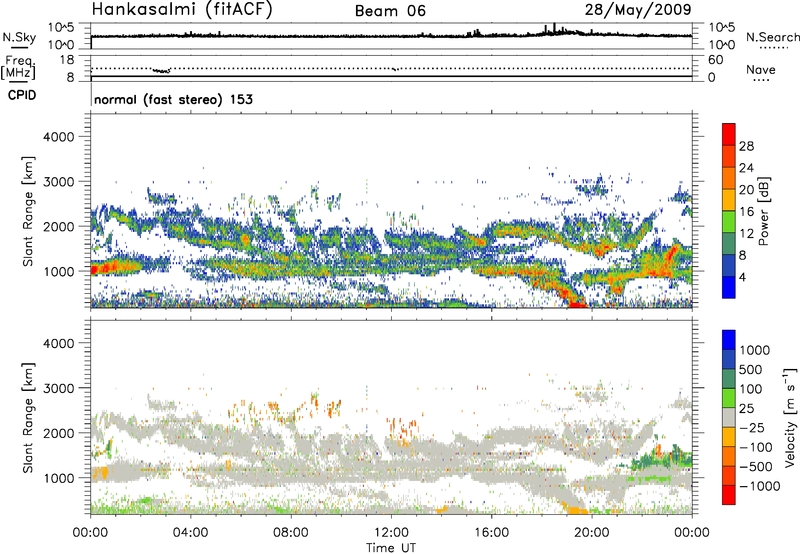Select the Beam 06 heading
The width and height of the screenshot is (800, 554).
pos(390,11)
